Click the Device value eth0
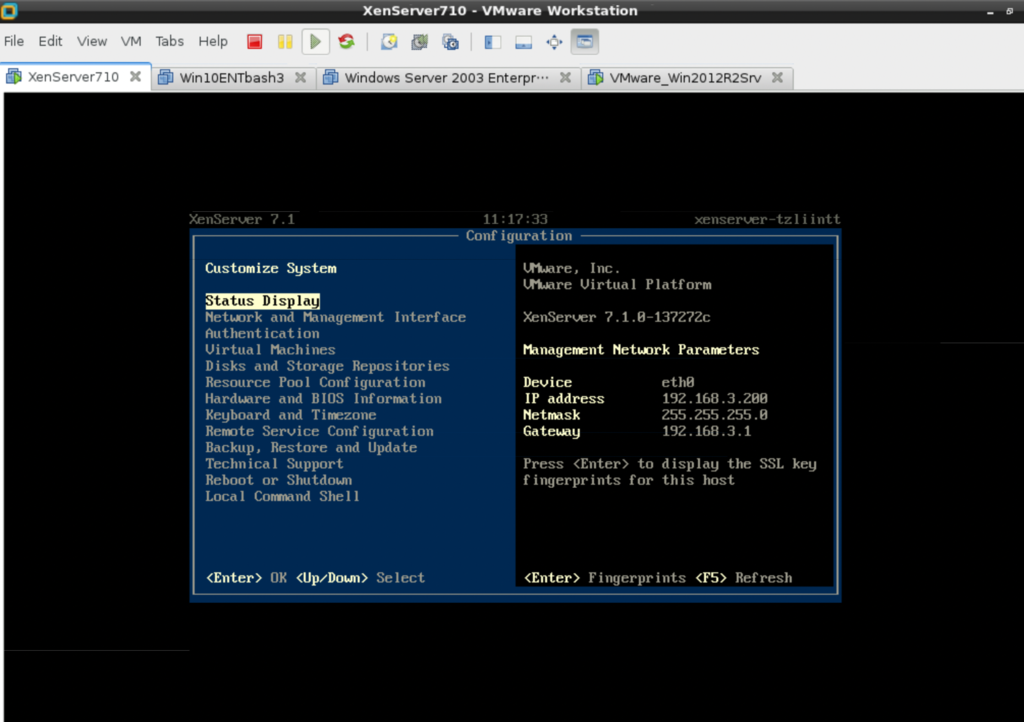This screenshot has height=722, width=1024. click(678, 383)
